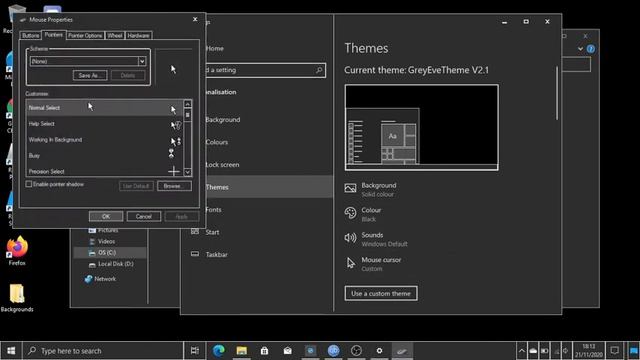Click the taskbar search box
Viewport: 640px width, 360px height.
103,351
